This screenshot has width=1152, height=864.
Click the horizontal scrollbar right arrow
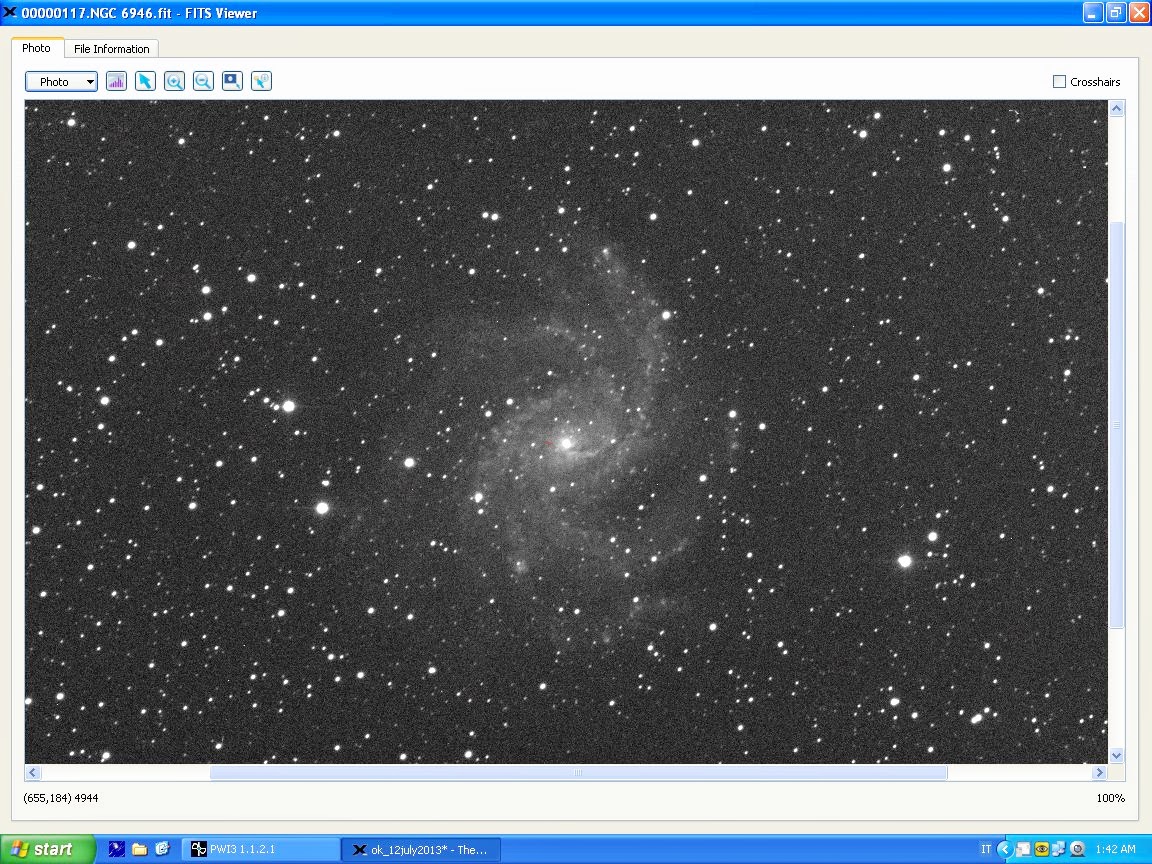click(1099, 773)
